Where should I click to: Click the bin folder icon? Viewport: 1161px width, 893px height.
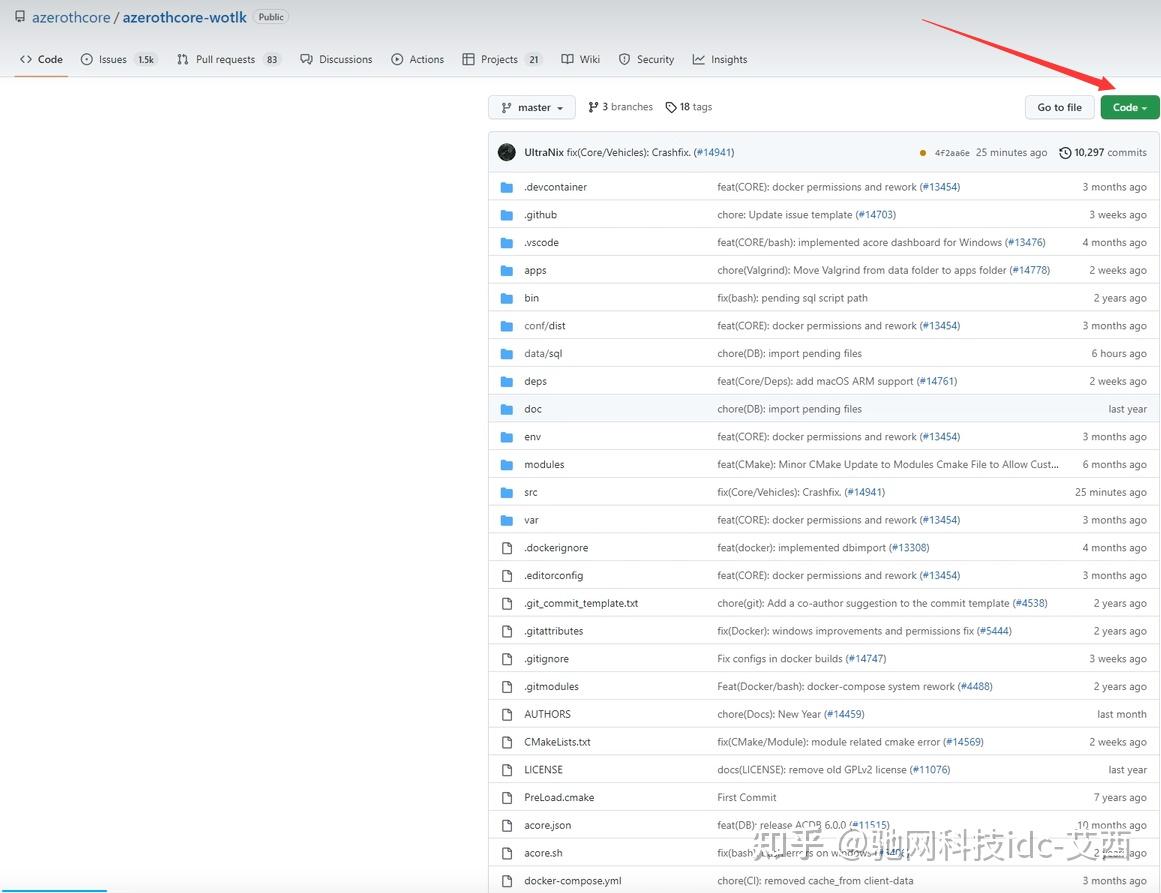(x=506, y=298)
